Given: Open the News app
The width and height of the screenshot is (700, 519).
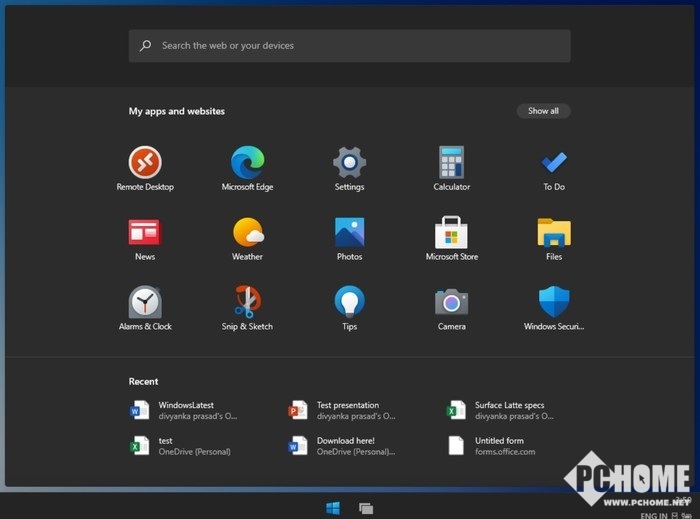Looking at the screenshot, I should 145,233.
